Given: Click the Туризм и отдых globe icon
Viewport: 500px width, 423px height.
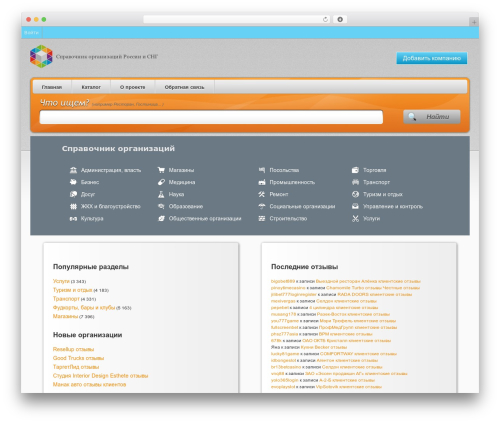Looking at the screenshot, I should [355, 194].
